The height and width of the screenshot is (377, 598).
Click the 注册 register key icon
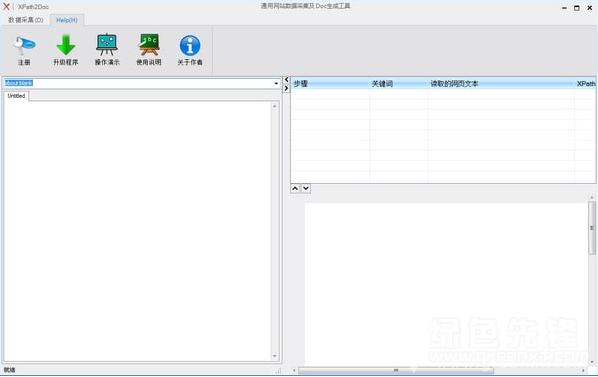[x=25, y=45]
